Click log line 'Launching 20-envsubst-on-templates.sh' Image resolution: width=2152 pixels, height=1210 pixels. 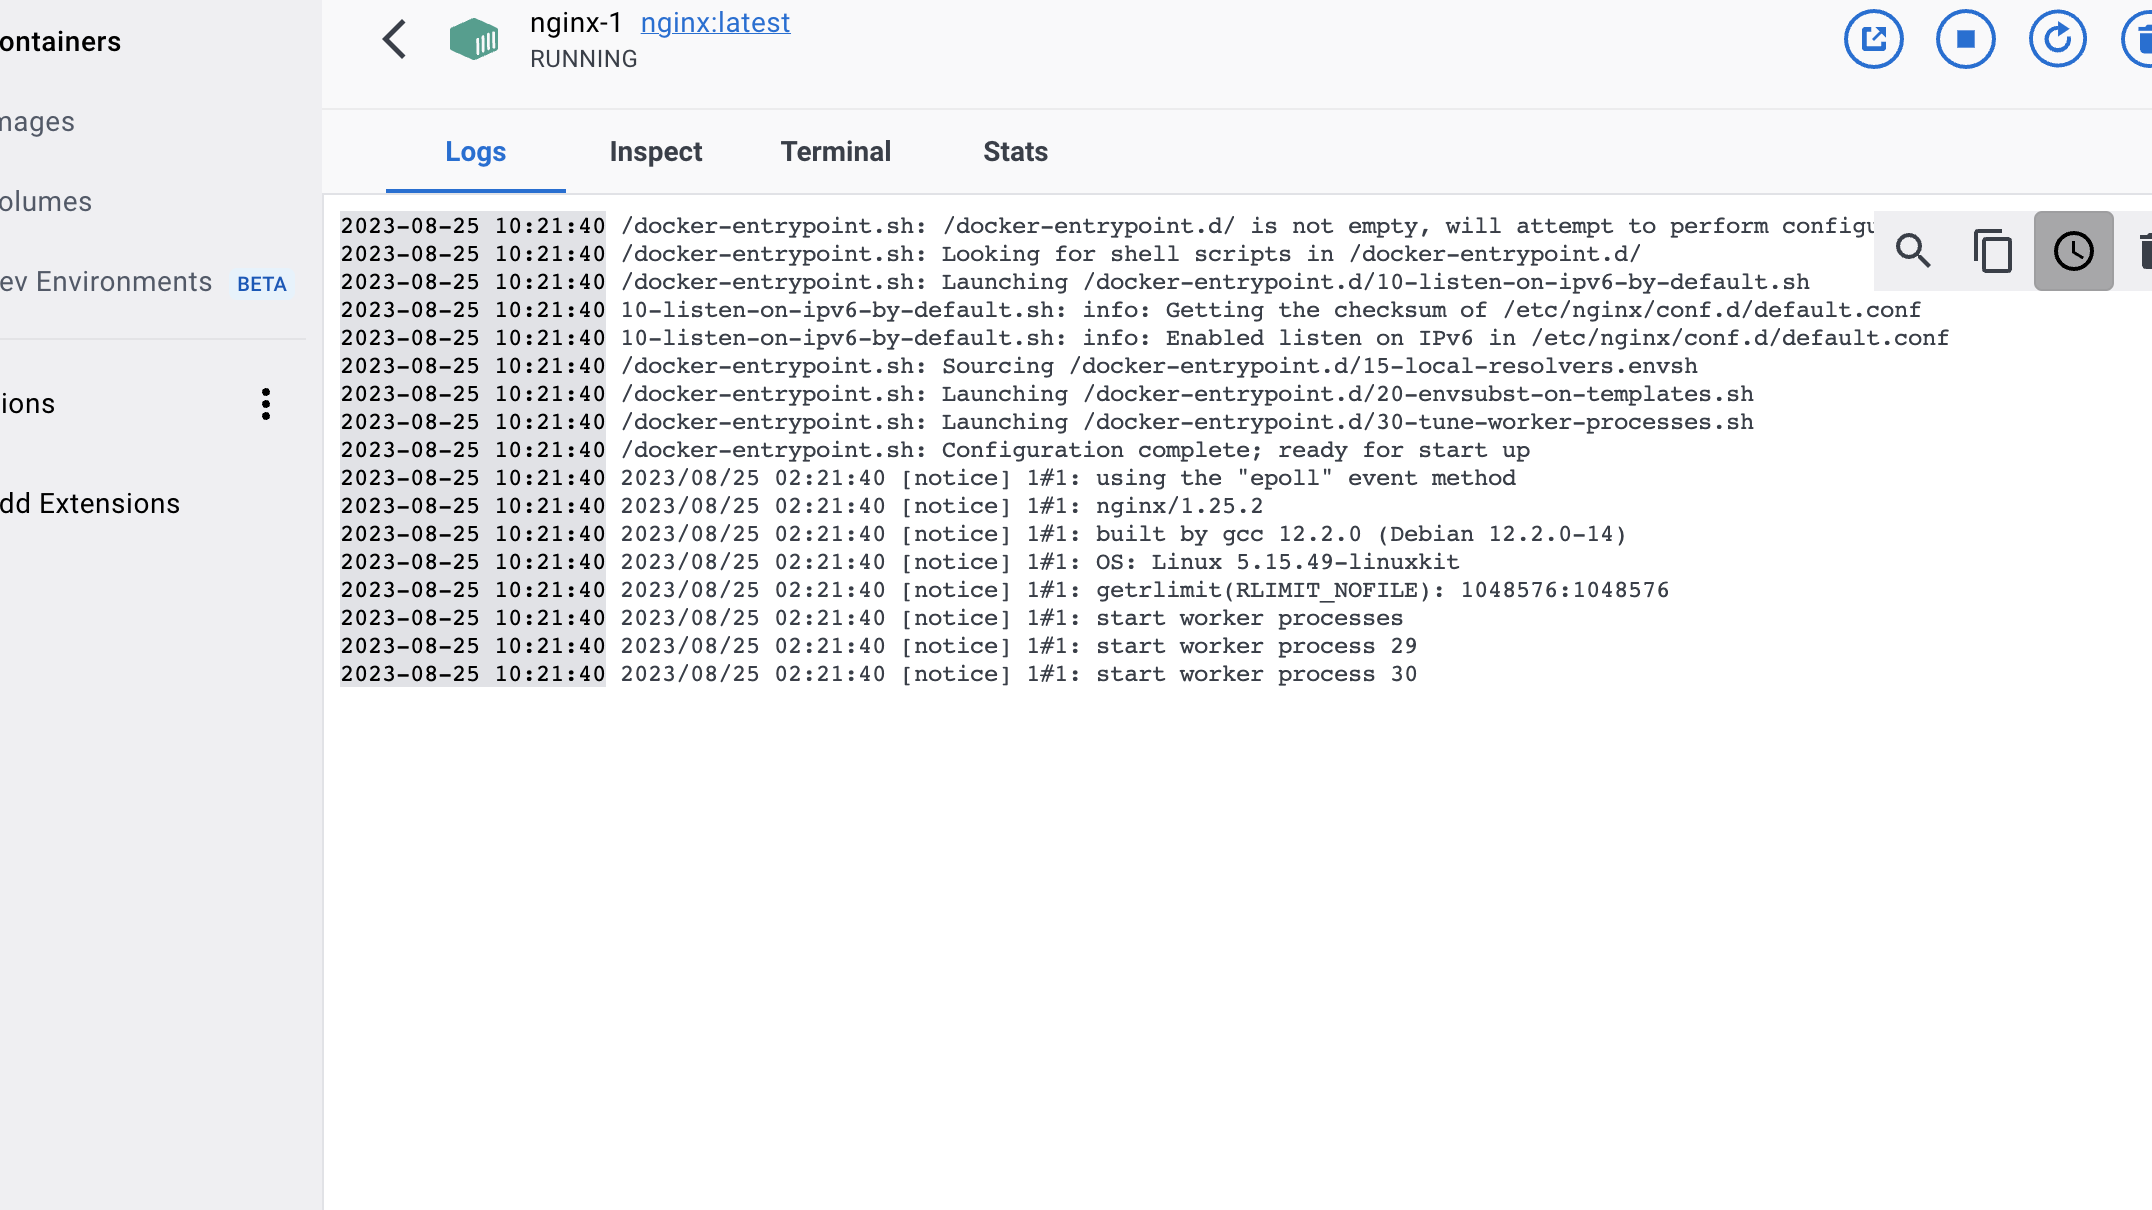click(x=1047, y=394)
